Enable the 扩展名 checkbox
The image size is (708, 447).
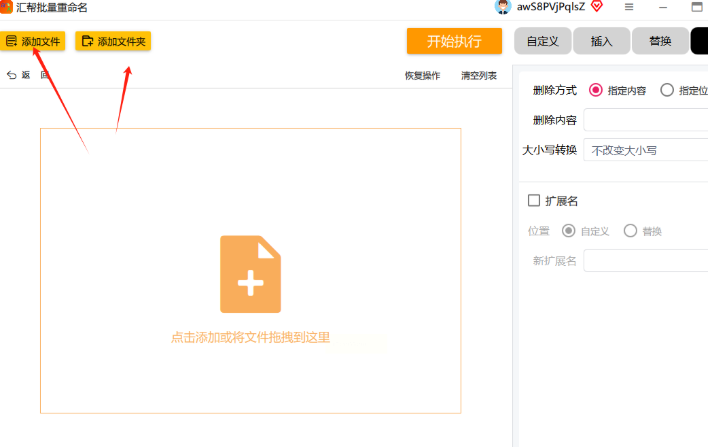click(x=534, y=200)
